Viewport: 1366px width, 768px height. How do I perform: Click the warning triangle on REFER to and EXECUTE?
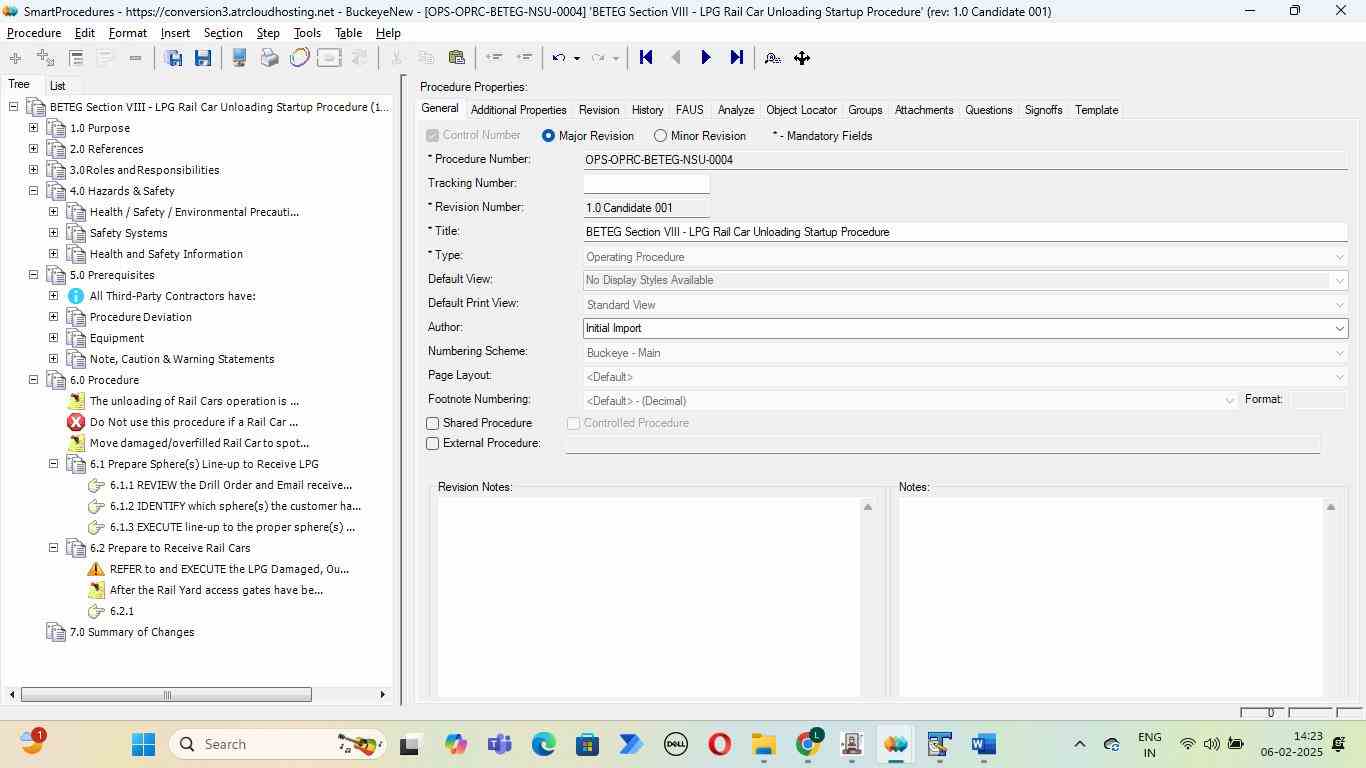click(x=96, y=569)
